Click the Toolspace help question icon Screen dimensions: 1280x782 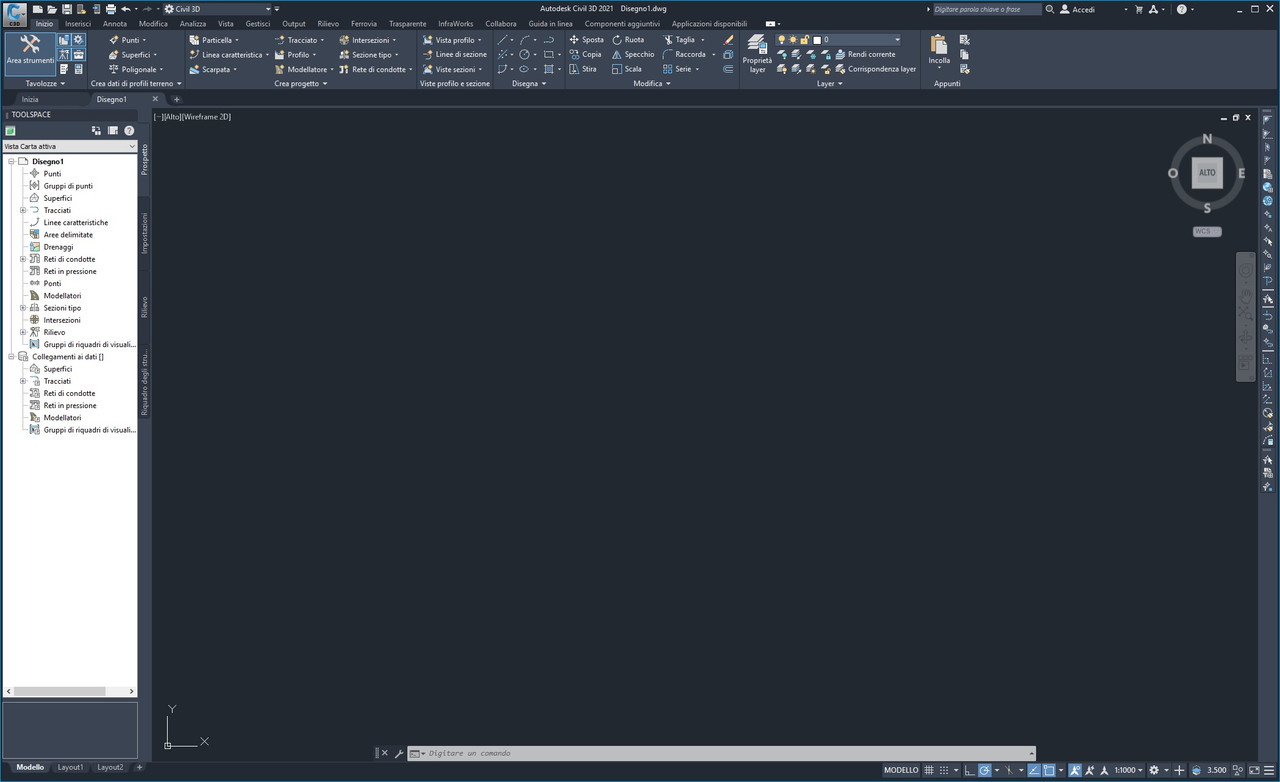coord(129,131)
